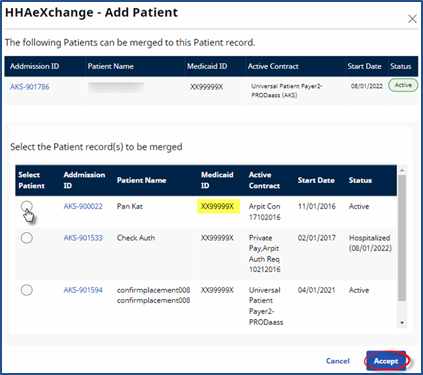Click start date 11/01/2016
The height and width of the screenshot is (375, 423).
click(317, 206)
